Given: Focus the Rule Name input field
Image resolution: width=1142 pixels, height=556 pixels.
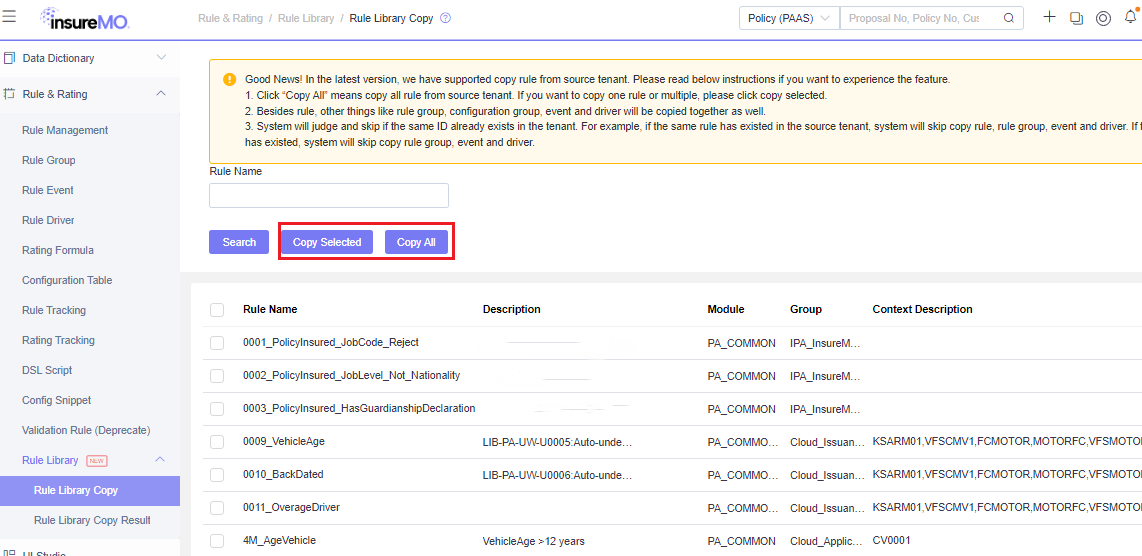Looking at the screenshot, I should point(328,195).
